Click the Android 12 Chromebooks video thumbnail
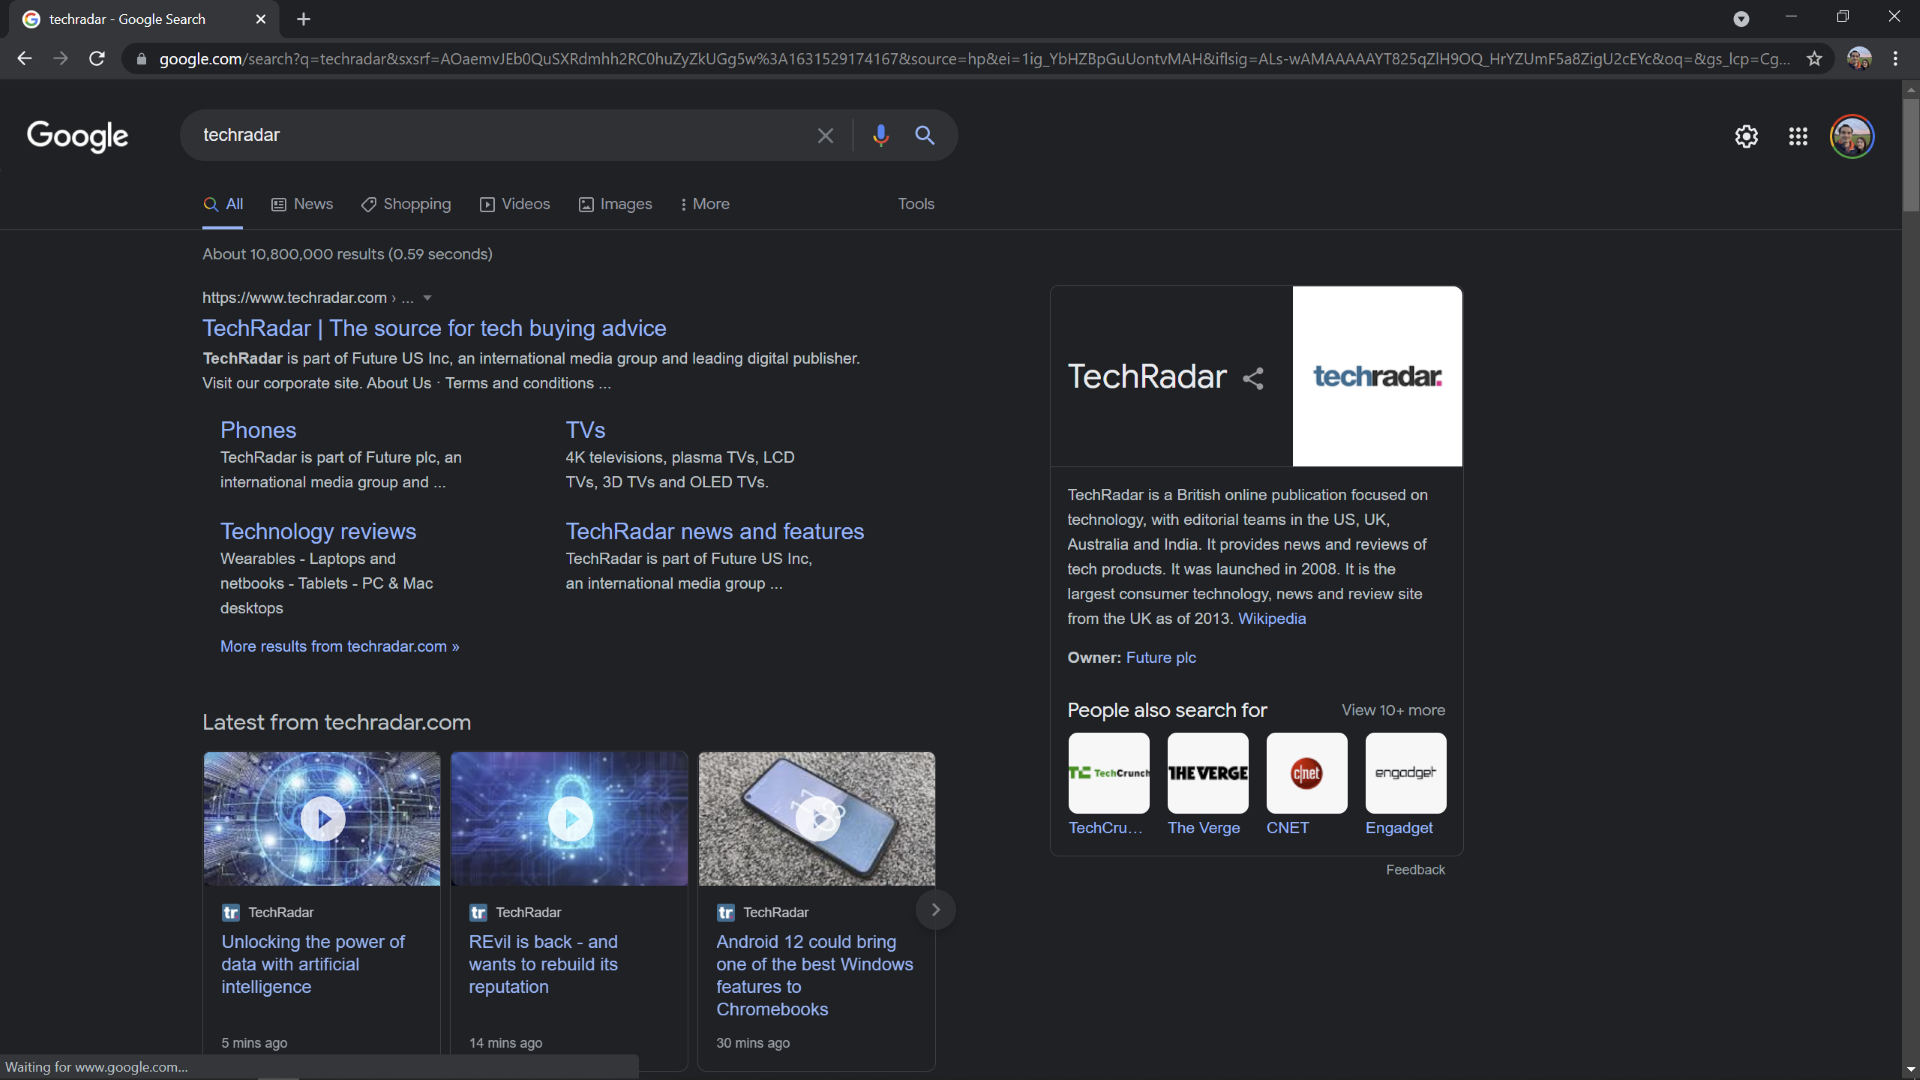This screenshot has width=1920, height=1080. click(x=816, y=818)
